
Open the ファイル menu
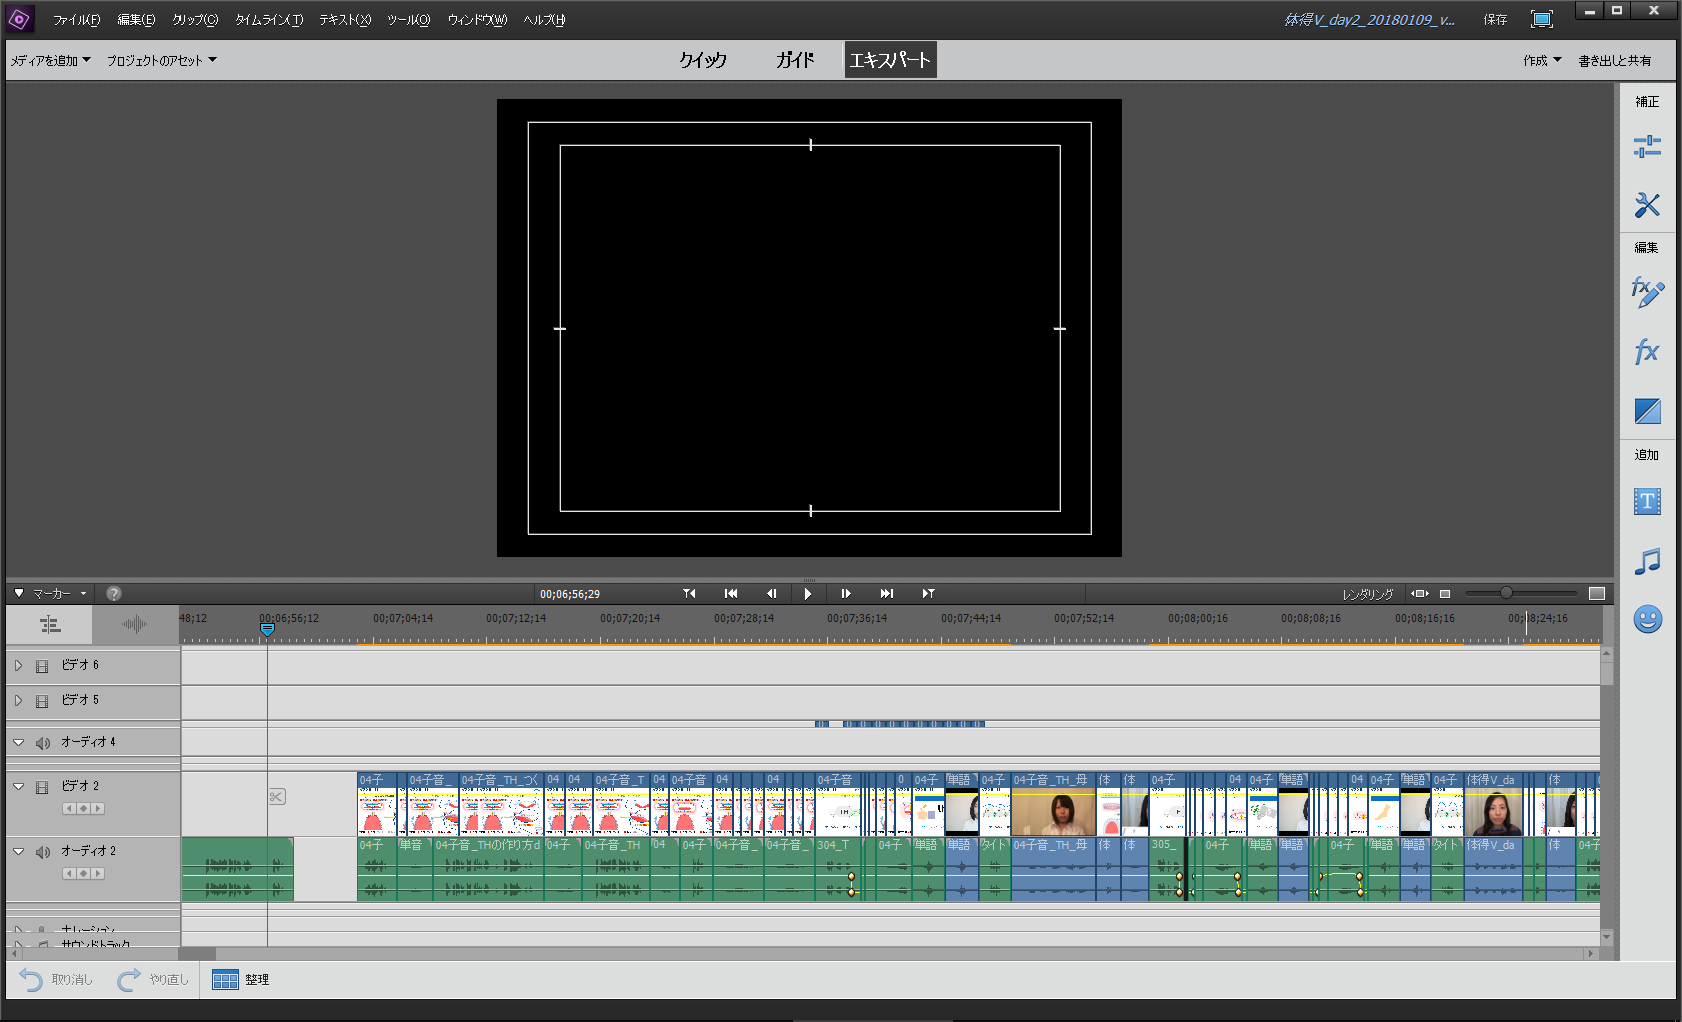point(77,20)
